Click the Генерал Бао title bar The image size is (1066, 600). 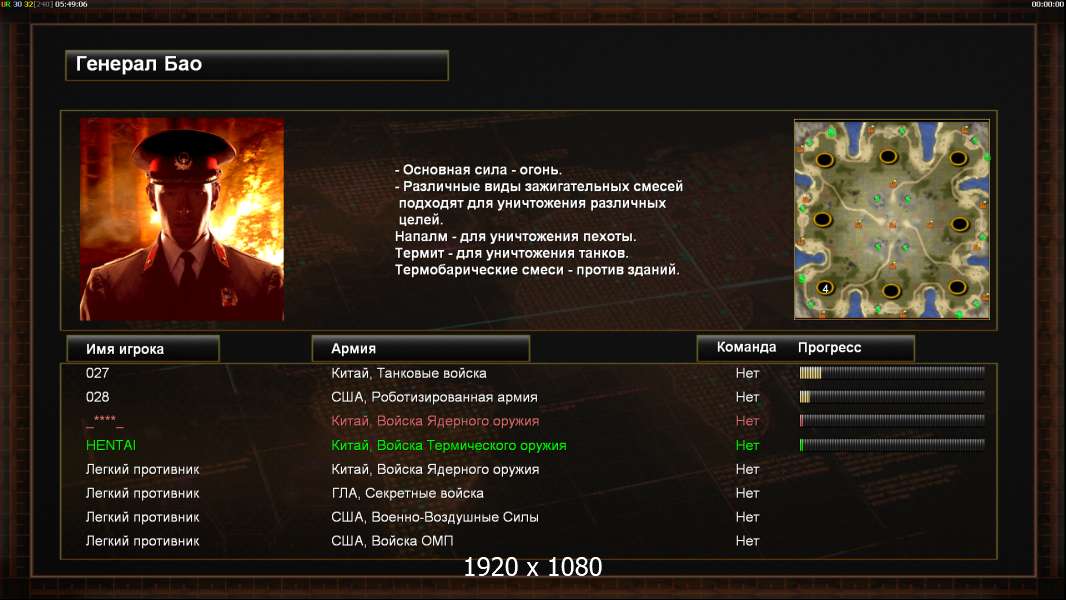pyautogui.click(x=257, y=65)
